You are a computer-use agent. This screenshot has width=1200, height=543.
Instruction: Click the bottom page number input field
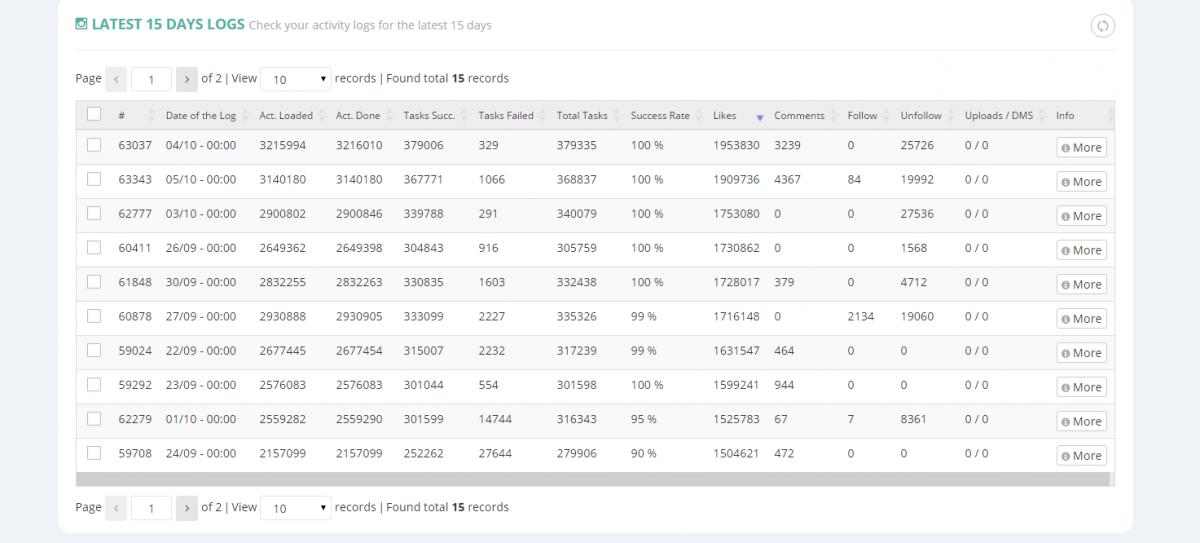pos(151,508)
